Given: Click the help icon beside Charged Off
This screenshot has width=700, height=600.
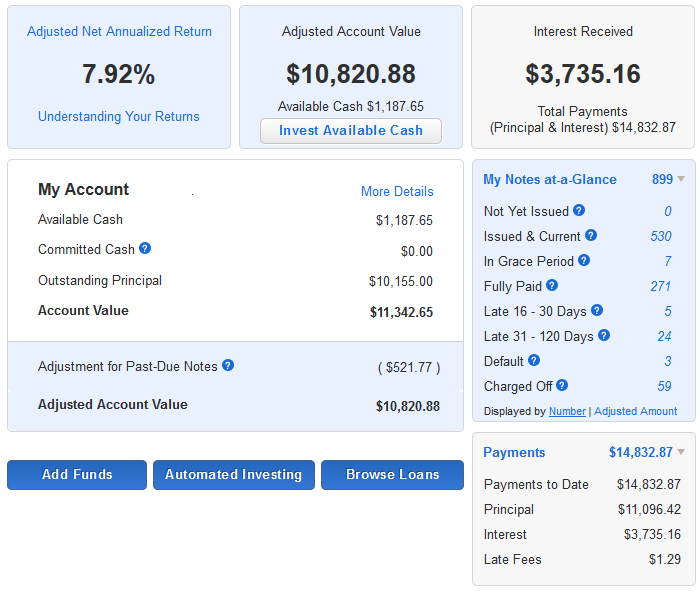Looking at the screenshot, I should click(x=562, y=385).
